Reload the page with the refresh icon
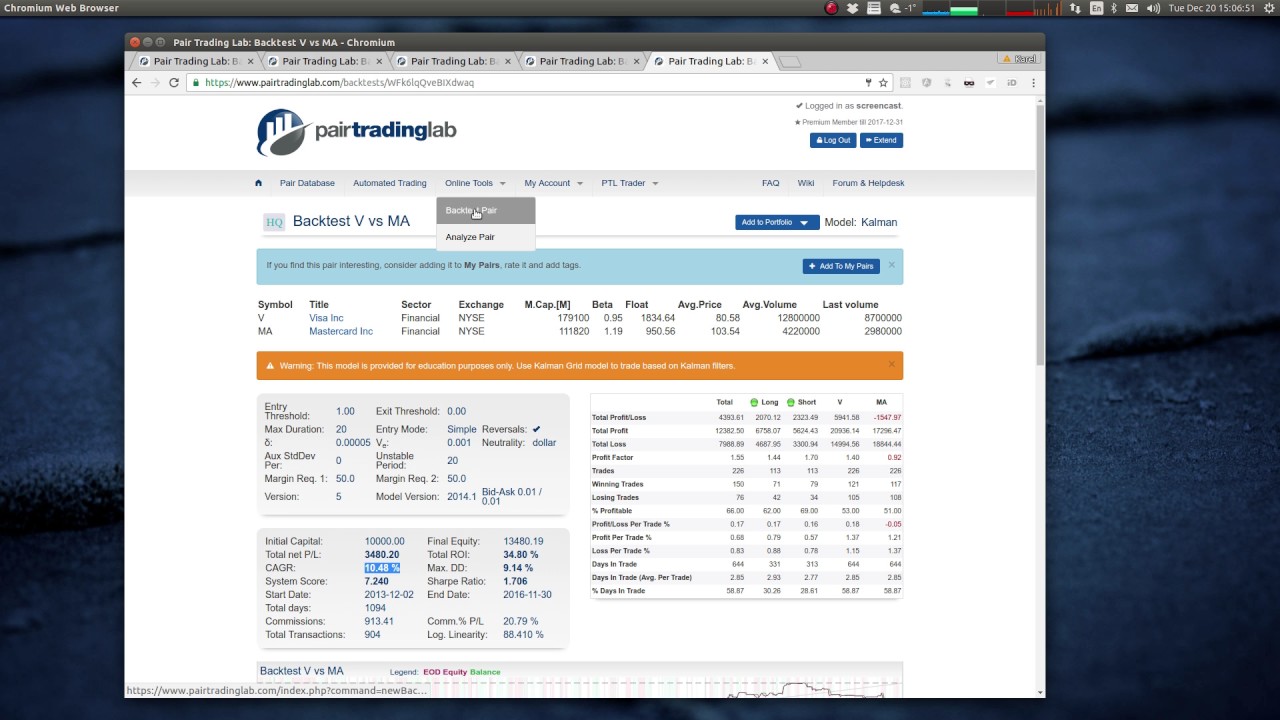The image size is (1280, 720). 174,83
